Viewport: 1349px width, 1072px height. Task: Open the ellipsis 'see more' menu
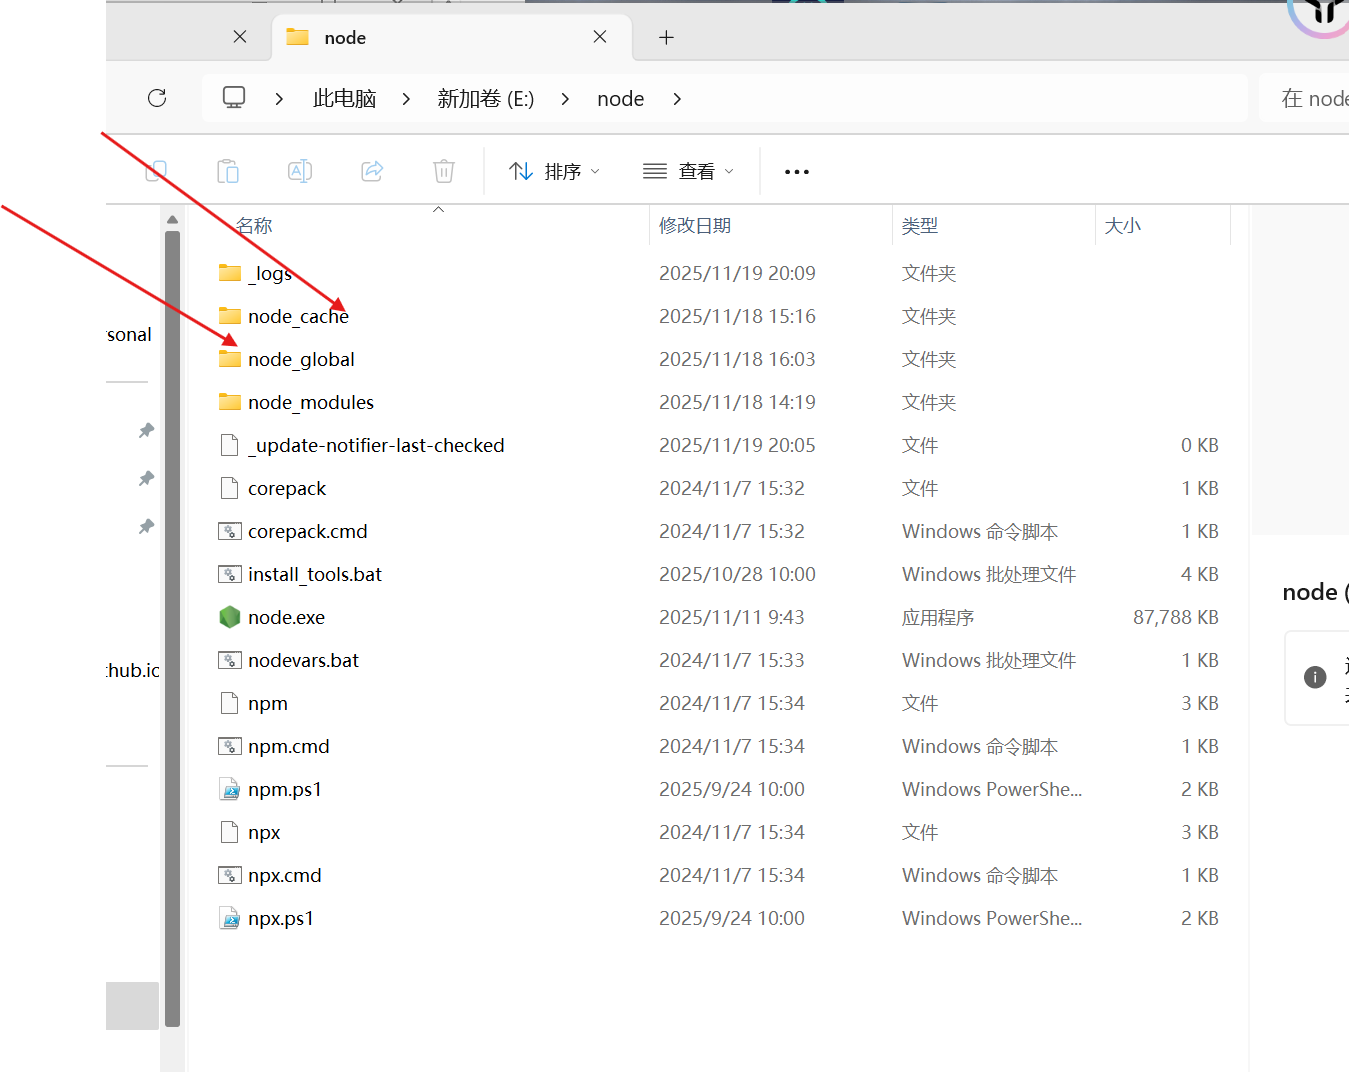(x=796, y=171)
